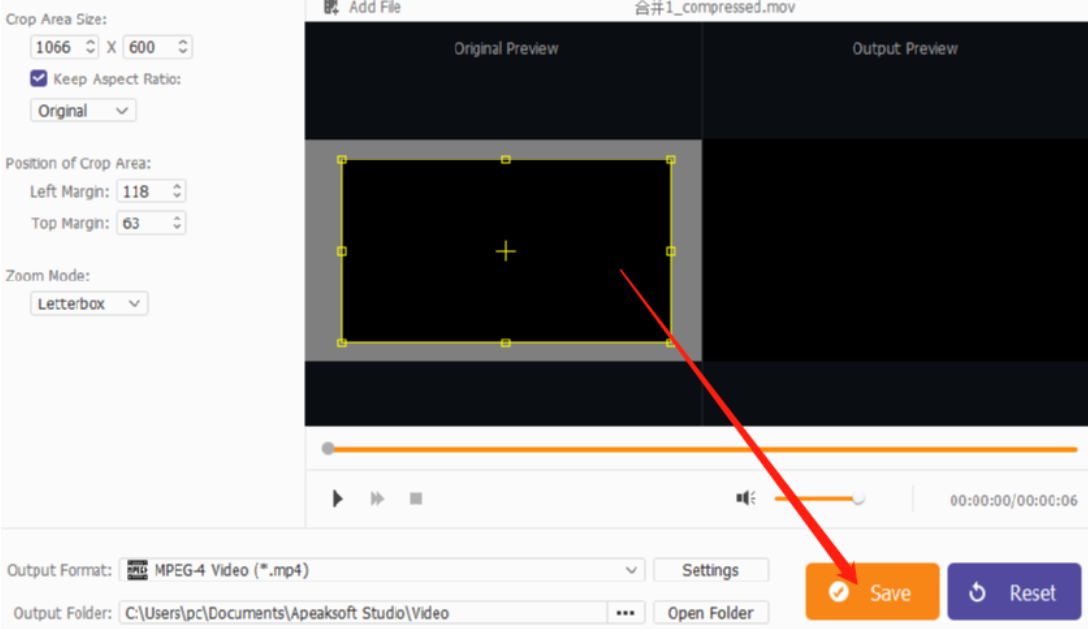
Task: Click the Settings button
Action: [711, 570]
